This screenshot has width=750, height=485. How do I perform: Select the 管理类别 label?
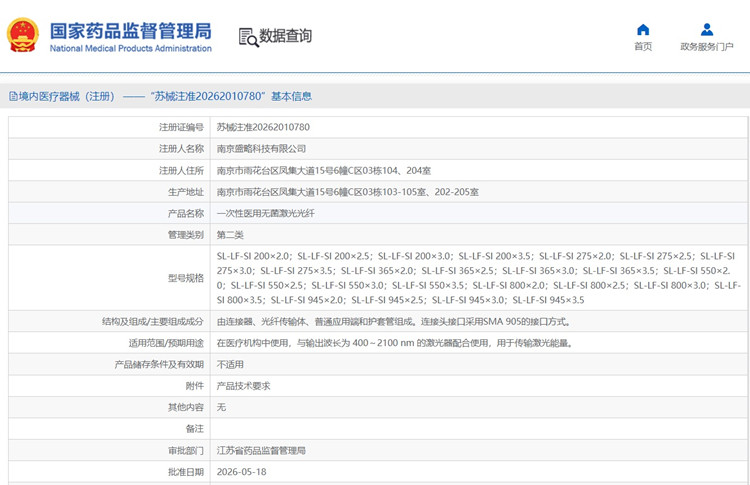coord(186,235)
